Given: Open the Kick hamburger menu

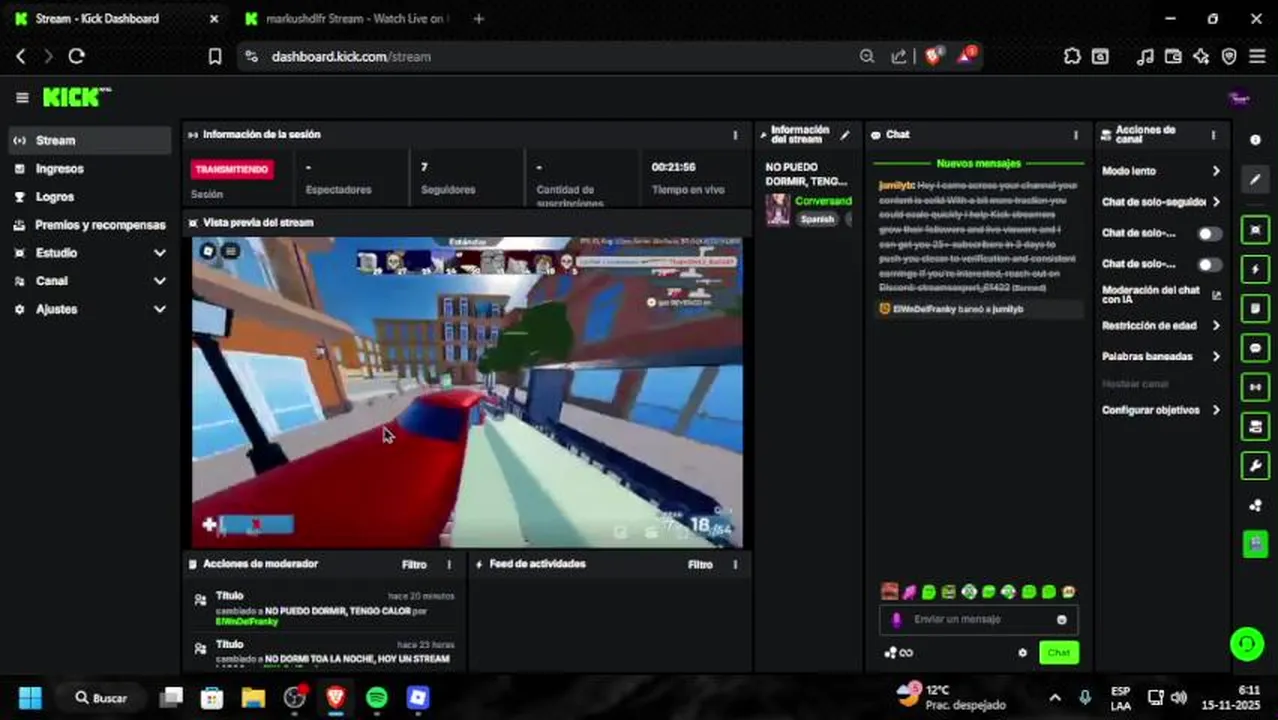Looking at the screenshot, I should pyautogui.click(x=22, y=97).
